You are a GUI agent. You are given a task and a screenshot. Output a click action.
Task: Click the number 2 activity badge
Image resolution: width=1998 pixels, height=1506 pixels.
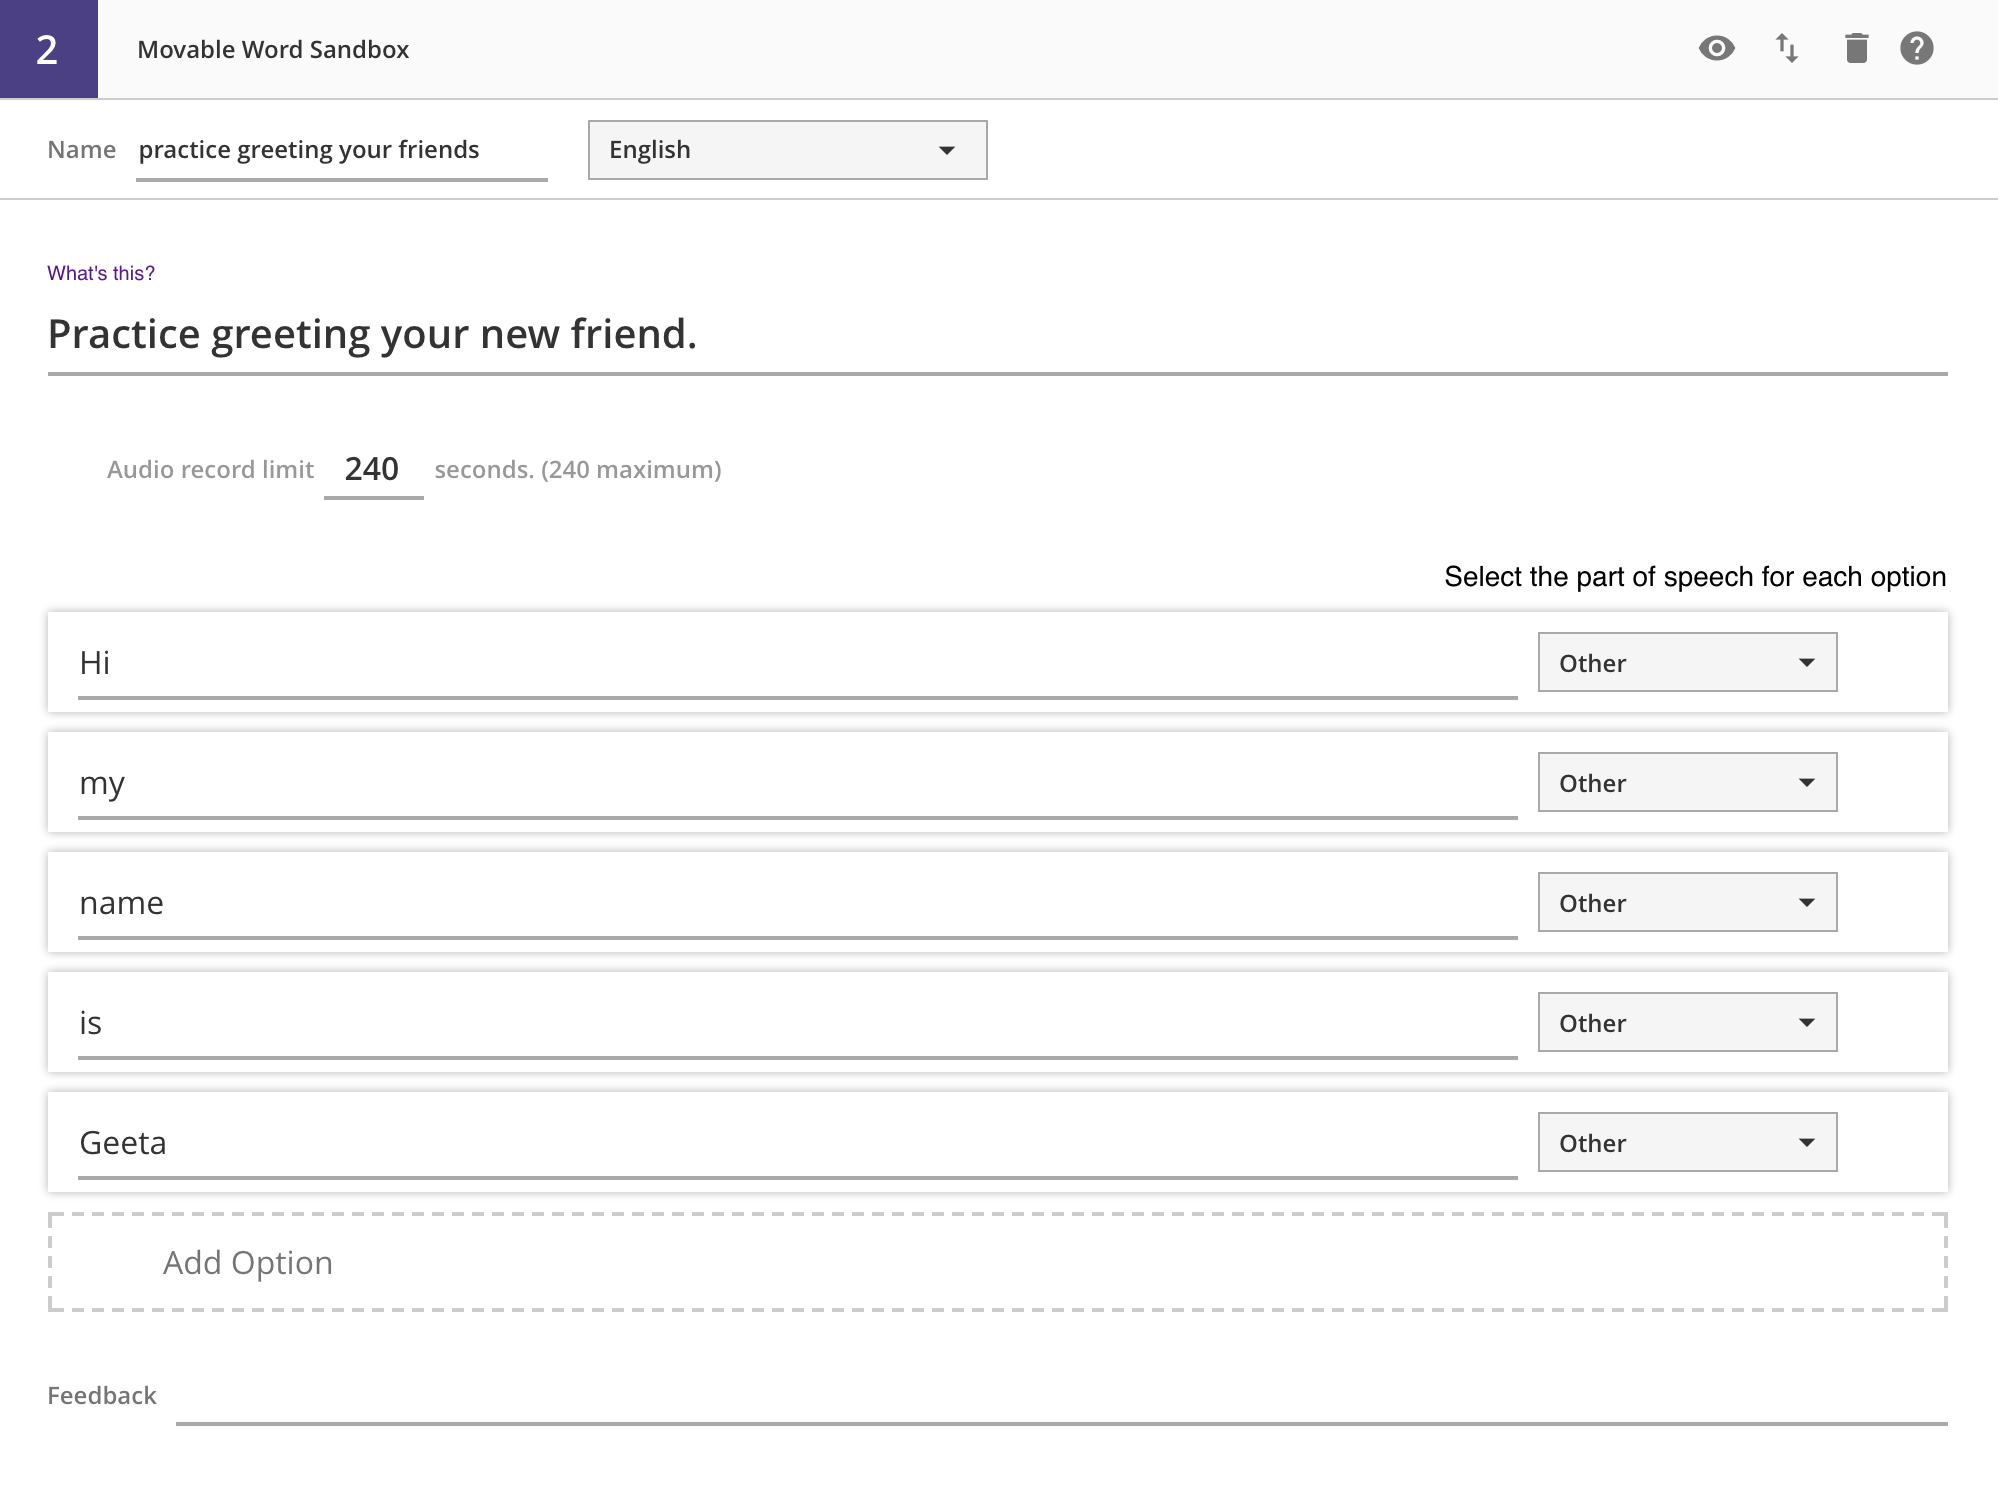(x=48, y=49)
